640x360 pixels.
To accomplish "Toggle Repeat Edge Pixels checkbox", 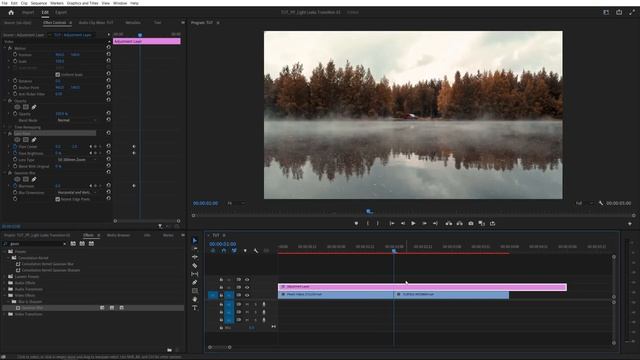I will point(58,199).
